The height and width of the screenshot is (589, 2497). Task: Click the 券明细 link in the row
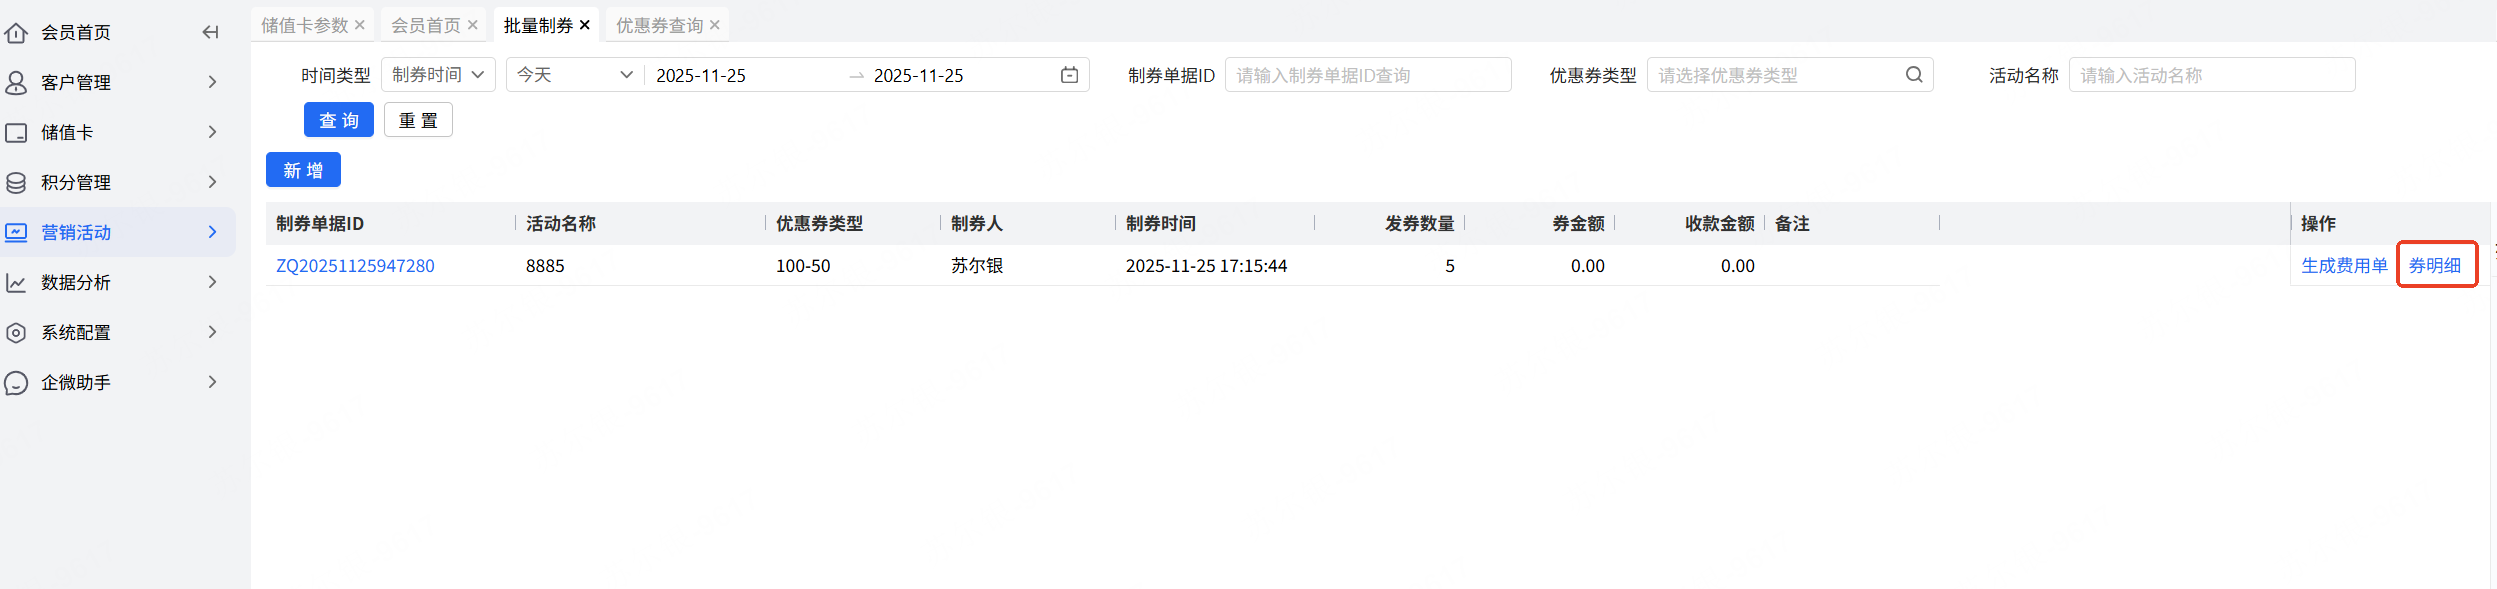2434,266
